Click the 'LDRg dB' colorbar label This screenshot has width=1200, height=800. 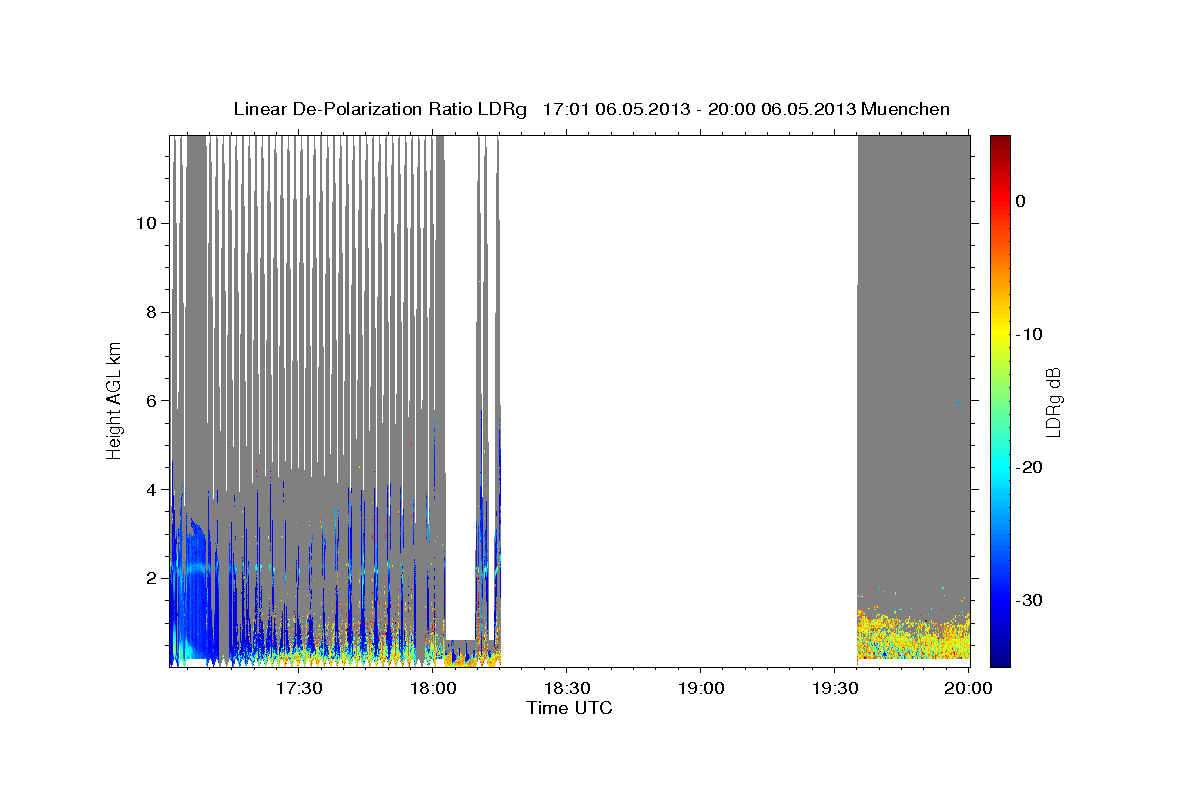click(1053, 401)
